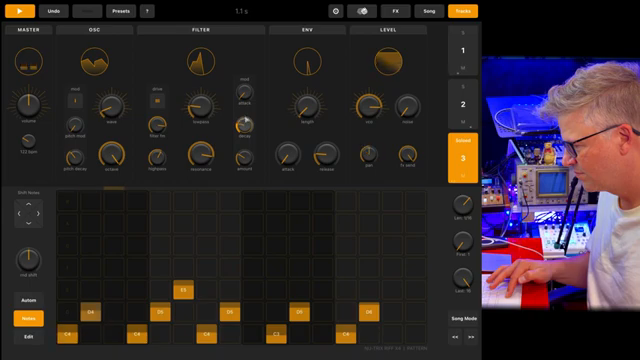Image resolution: width=640 pixels, height=360 pixels.
Task: Select the Tracks tab
Action: coord(463,11)
